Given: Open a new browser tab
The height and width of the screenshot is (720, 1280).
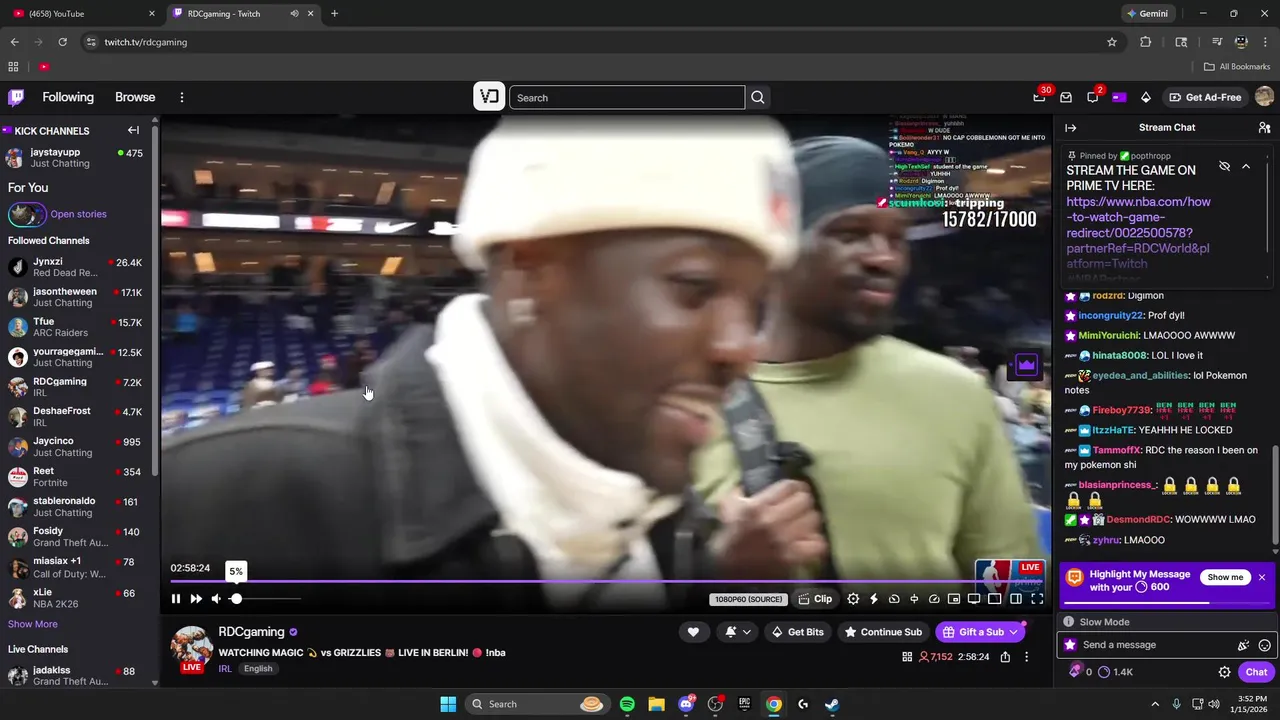Looking at the screenshot, I should [x=334, y=14].
